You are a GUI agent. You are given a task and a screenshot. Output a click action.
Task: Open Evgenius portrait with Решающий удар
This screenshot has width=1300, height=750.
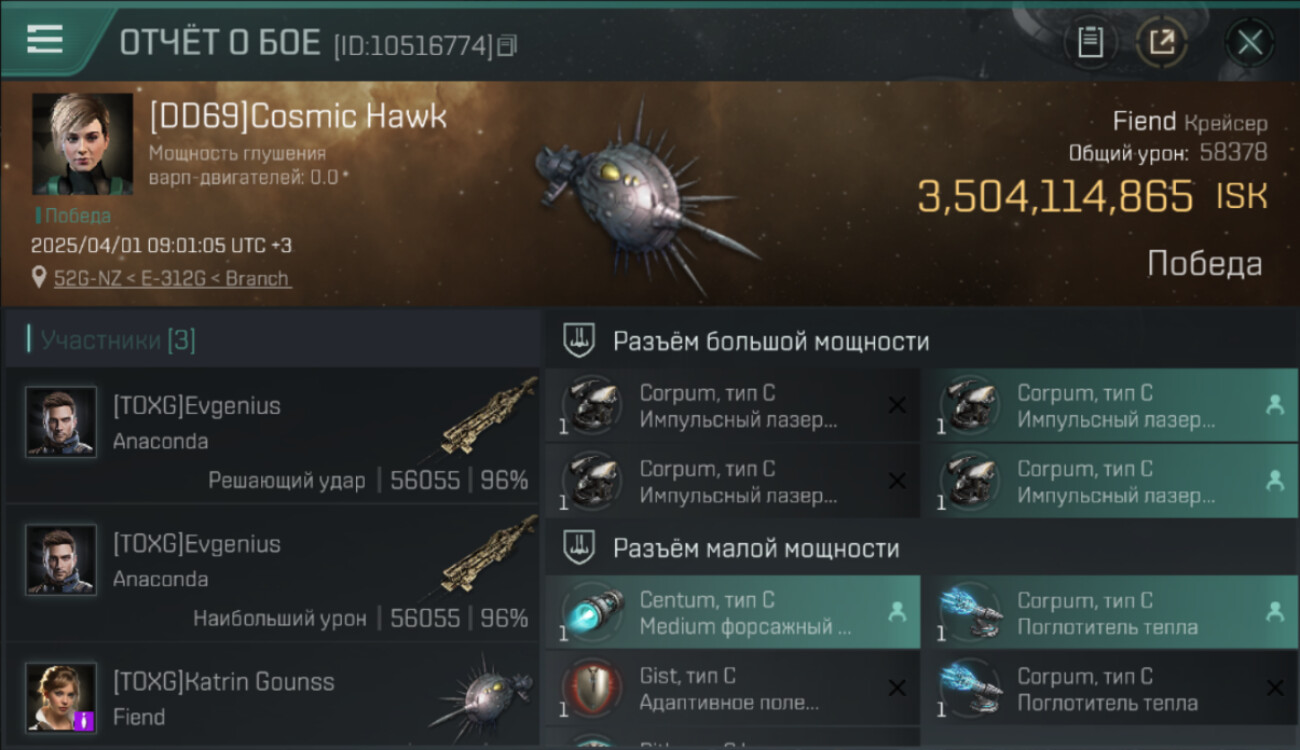(61, 422)
